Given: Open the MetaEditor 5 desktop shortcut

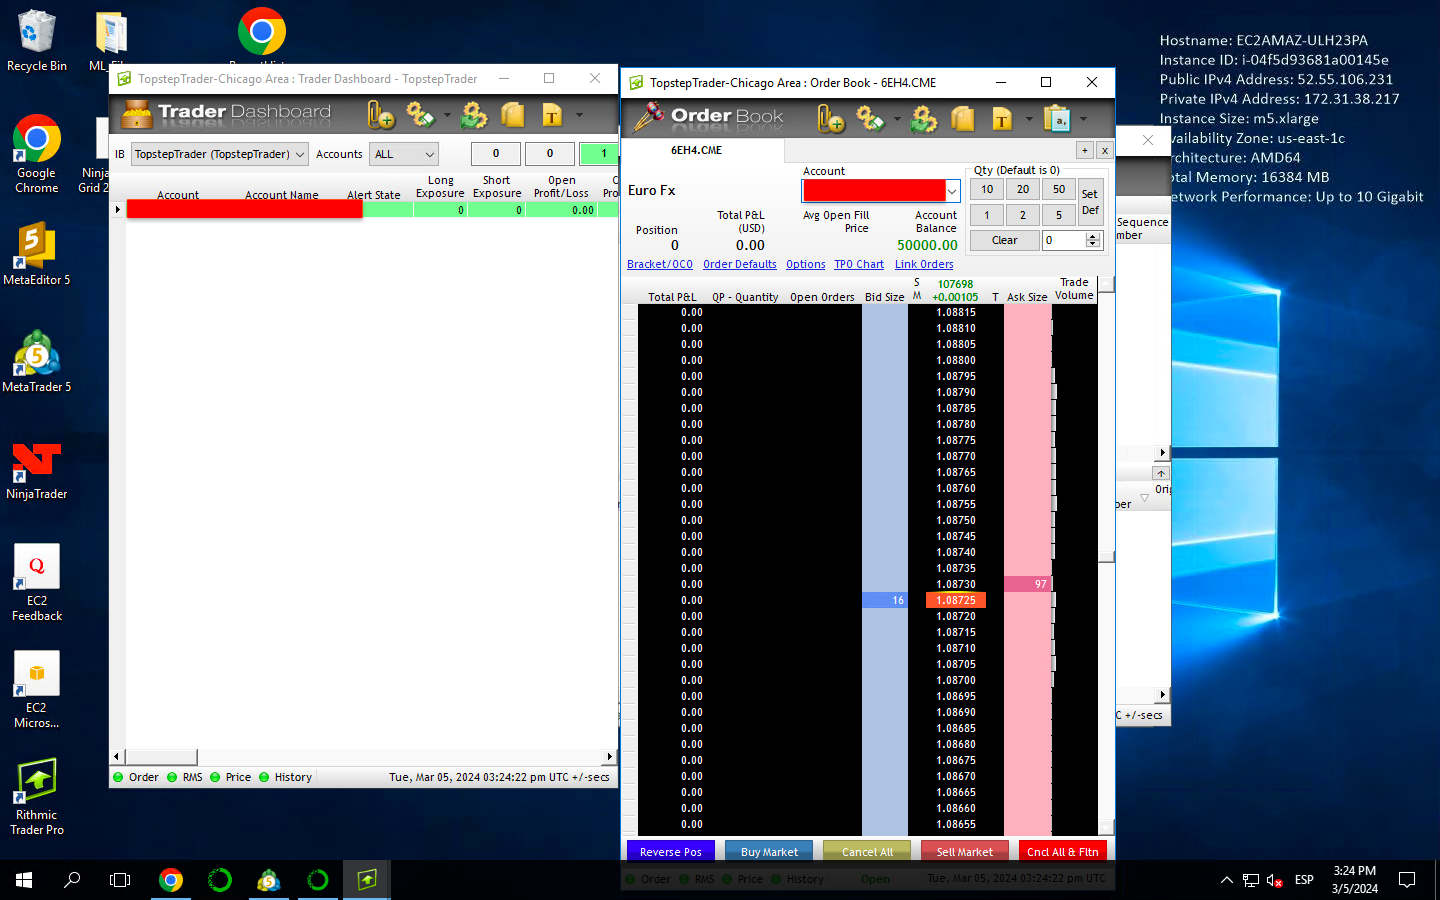Looking at the screenshot, I should (37, 254).
